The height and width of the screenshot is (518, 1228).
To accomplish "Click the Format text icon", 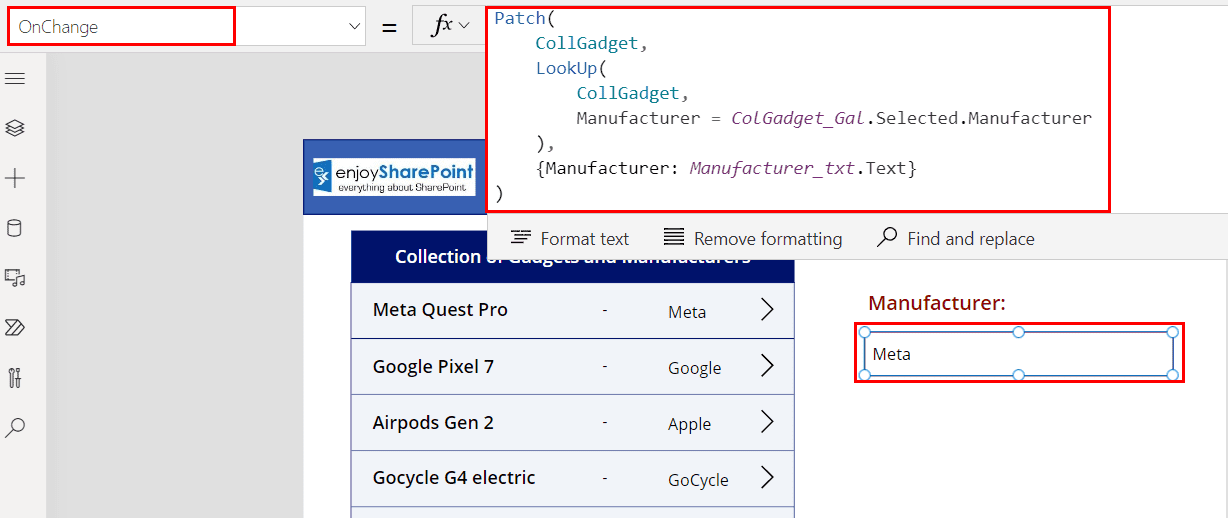I will coord(520,238).
